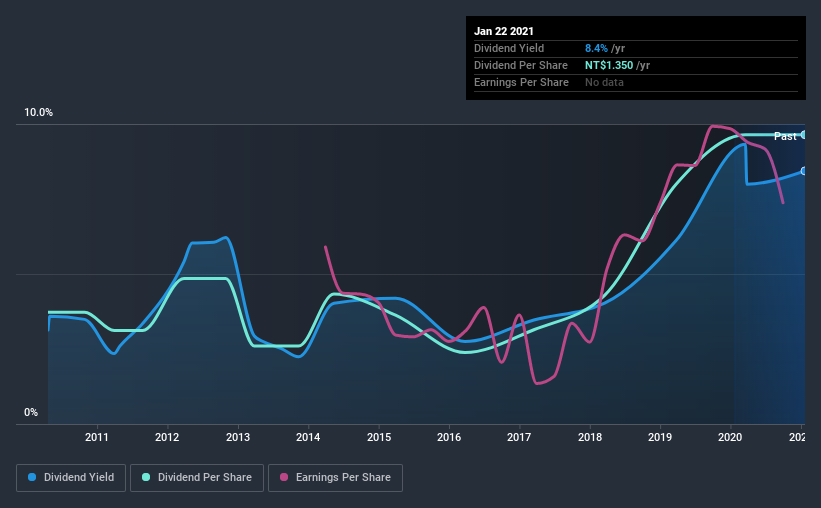This screenshot has height=508, width=821.
Task: Click the 2011 x-axis label
Action: (x=97, y=437)
